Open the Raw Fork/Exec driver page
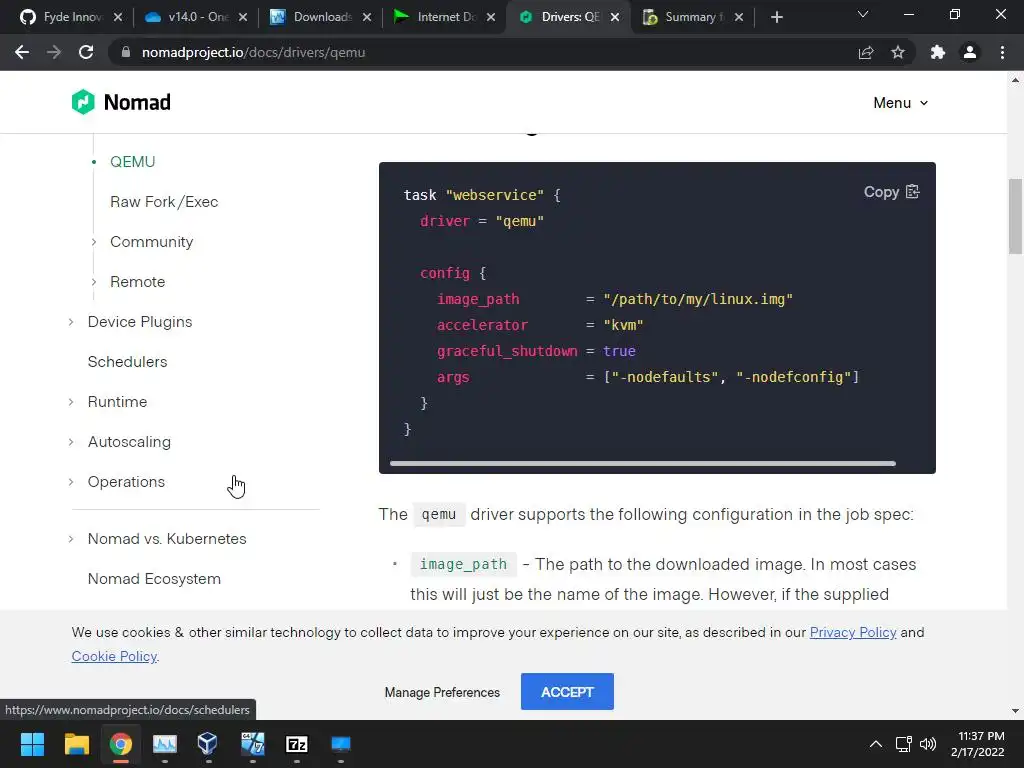Image resolution: width=1024 pixels, height=768 pixels. (x=164, y=202)
